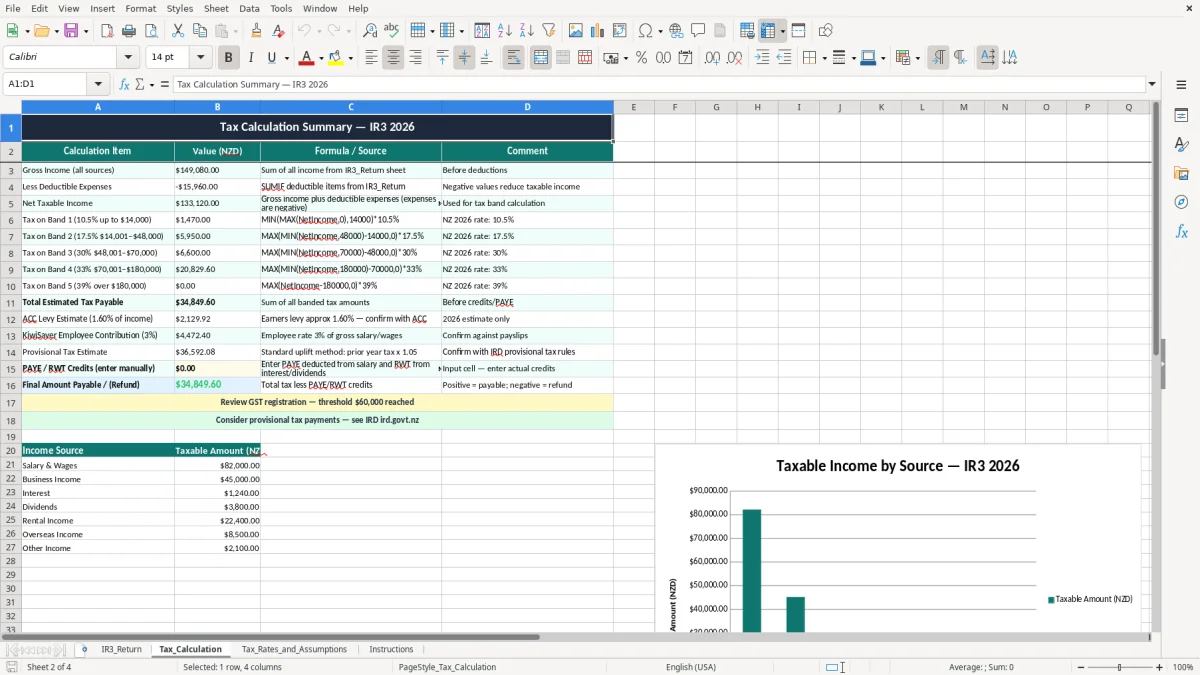The width and height of the screenshot is (1200, 675).
Task: Open the Data menu
Action: 249,8
